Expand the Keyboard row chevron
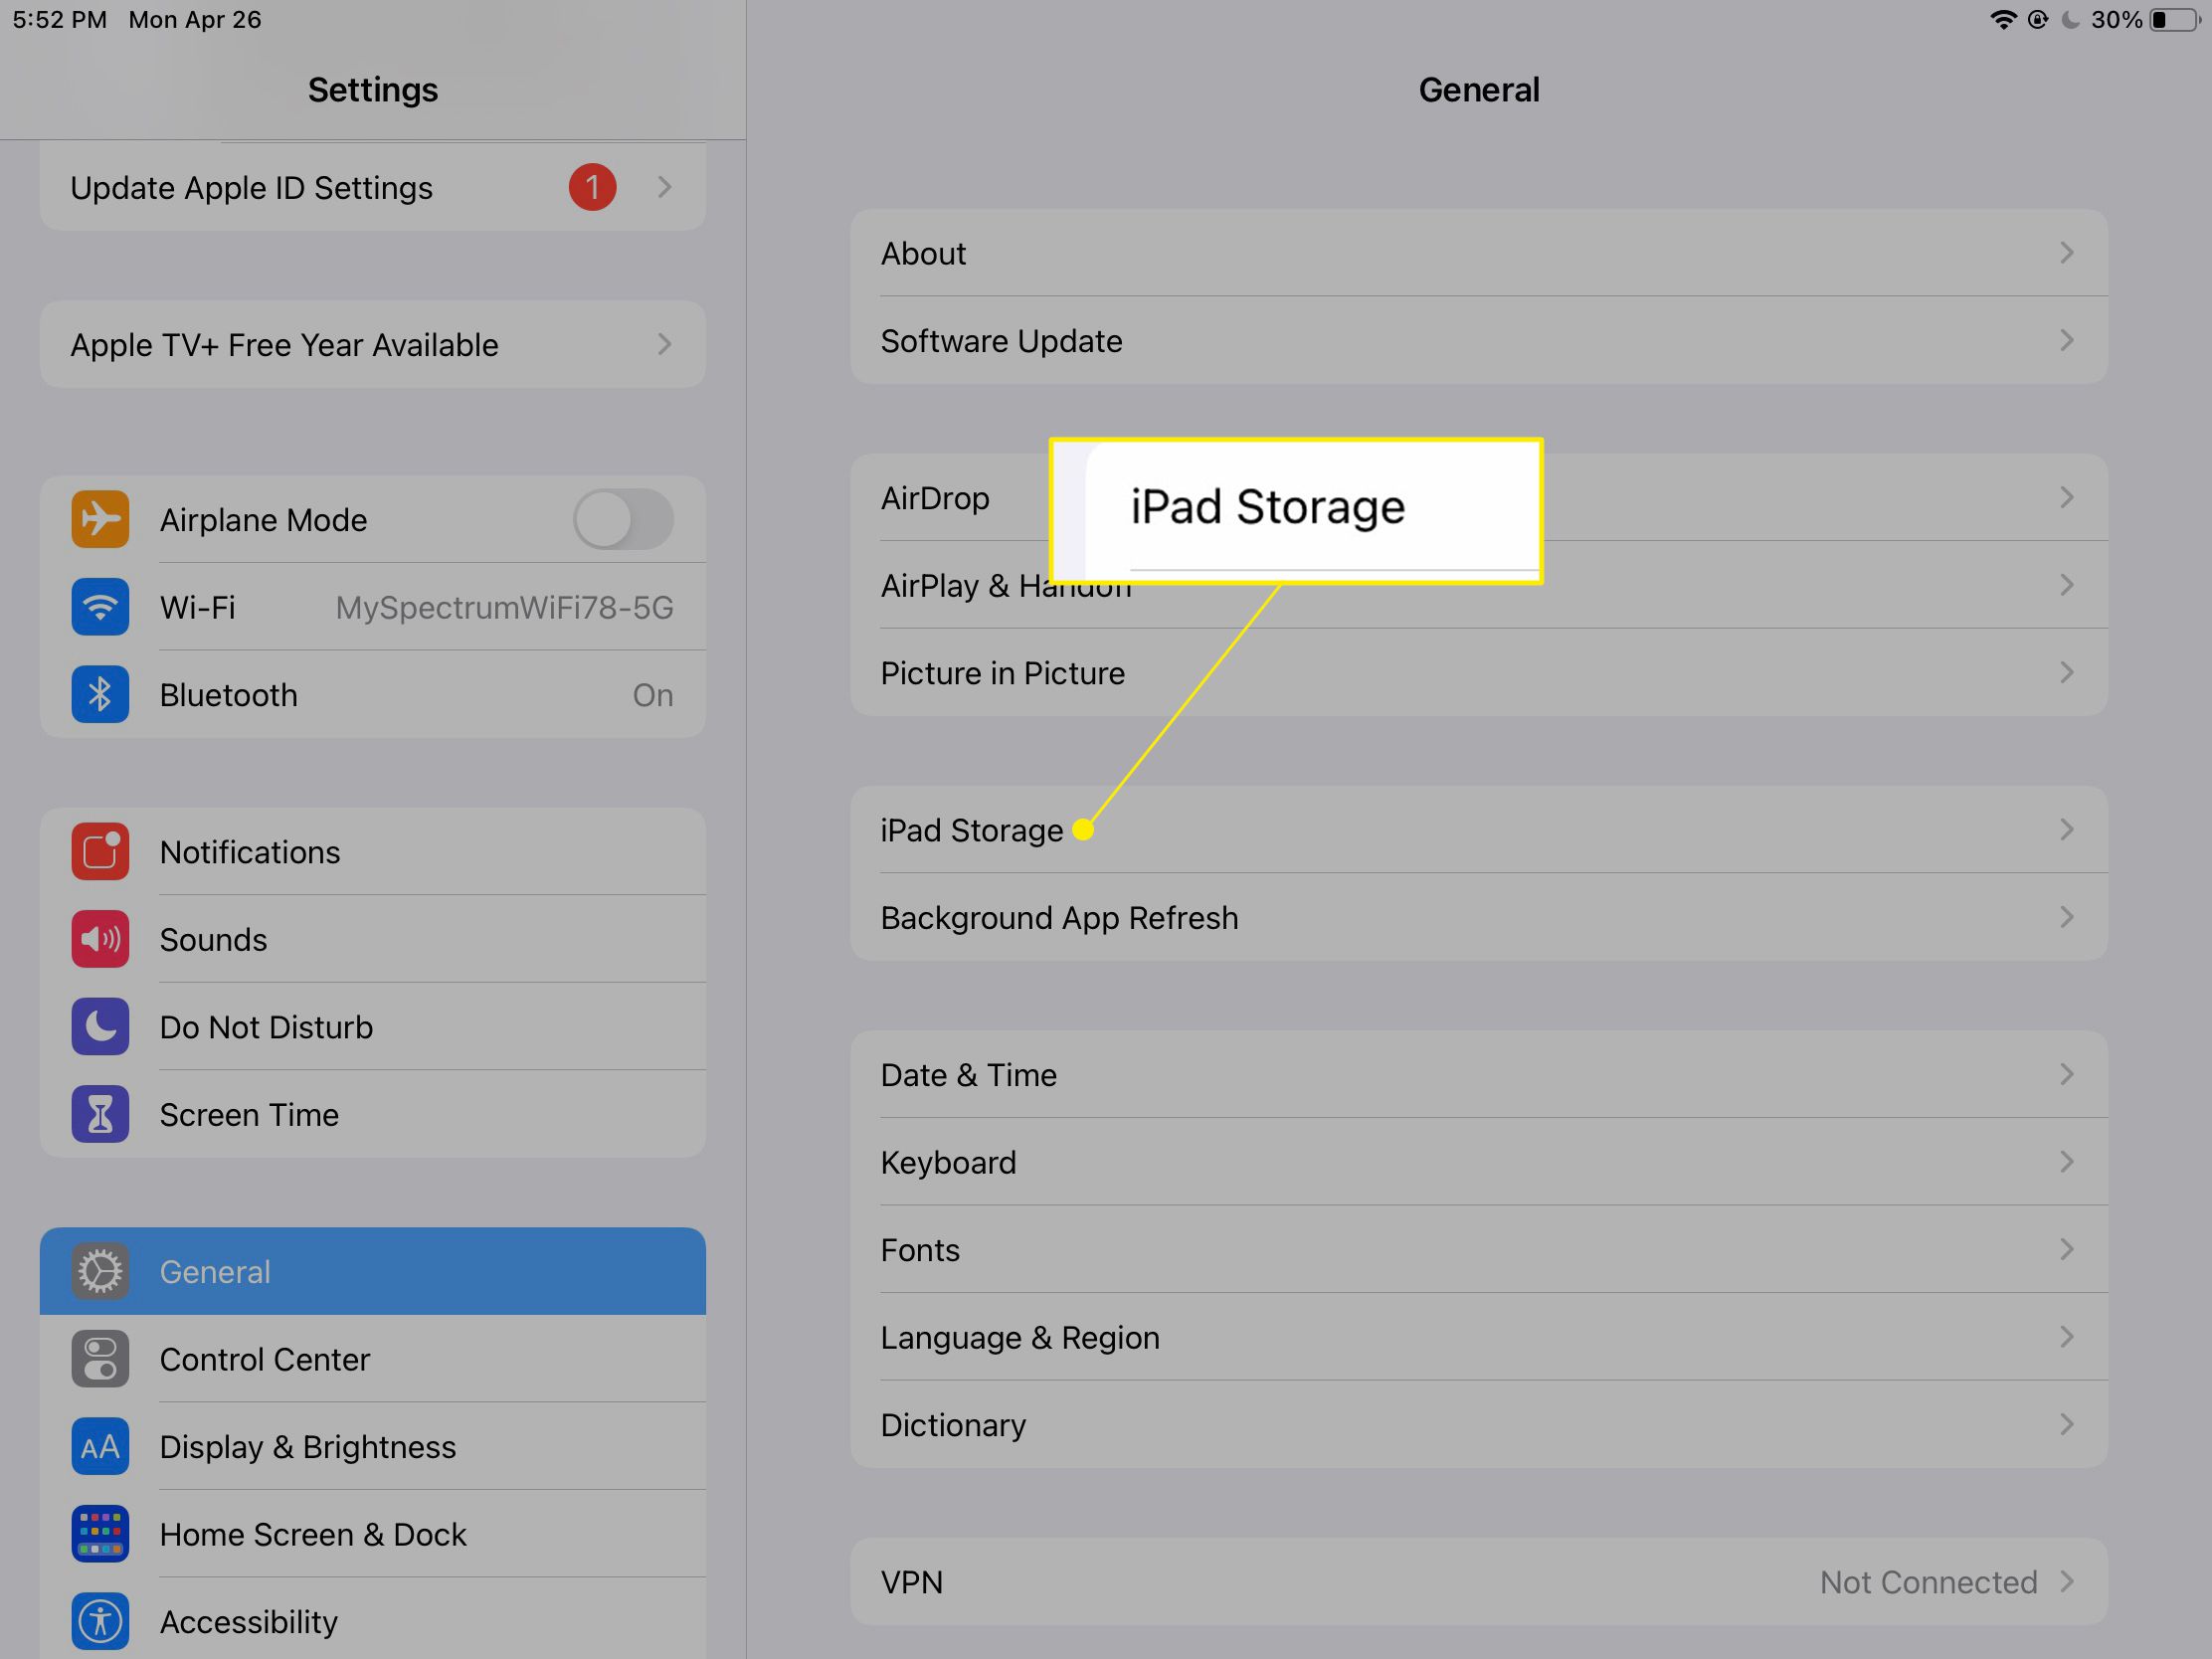The height and width of the screenshot is (1659, 2212). [2067, 1162]
